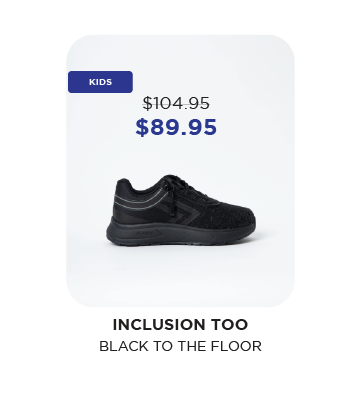Image resolution: width=361 pixels, height=402 pixels.
Task: Click the heel collar of the shoe
Action: [125, 184]
